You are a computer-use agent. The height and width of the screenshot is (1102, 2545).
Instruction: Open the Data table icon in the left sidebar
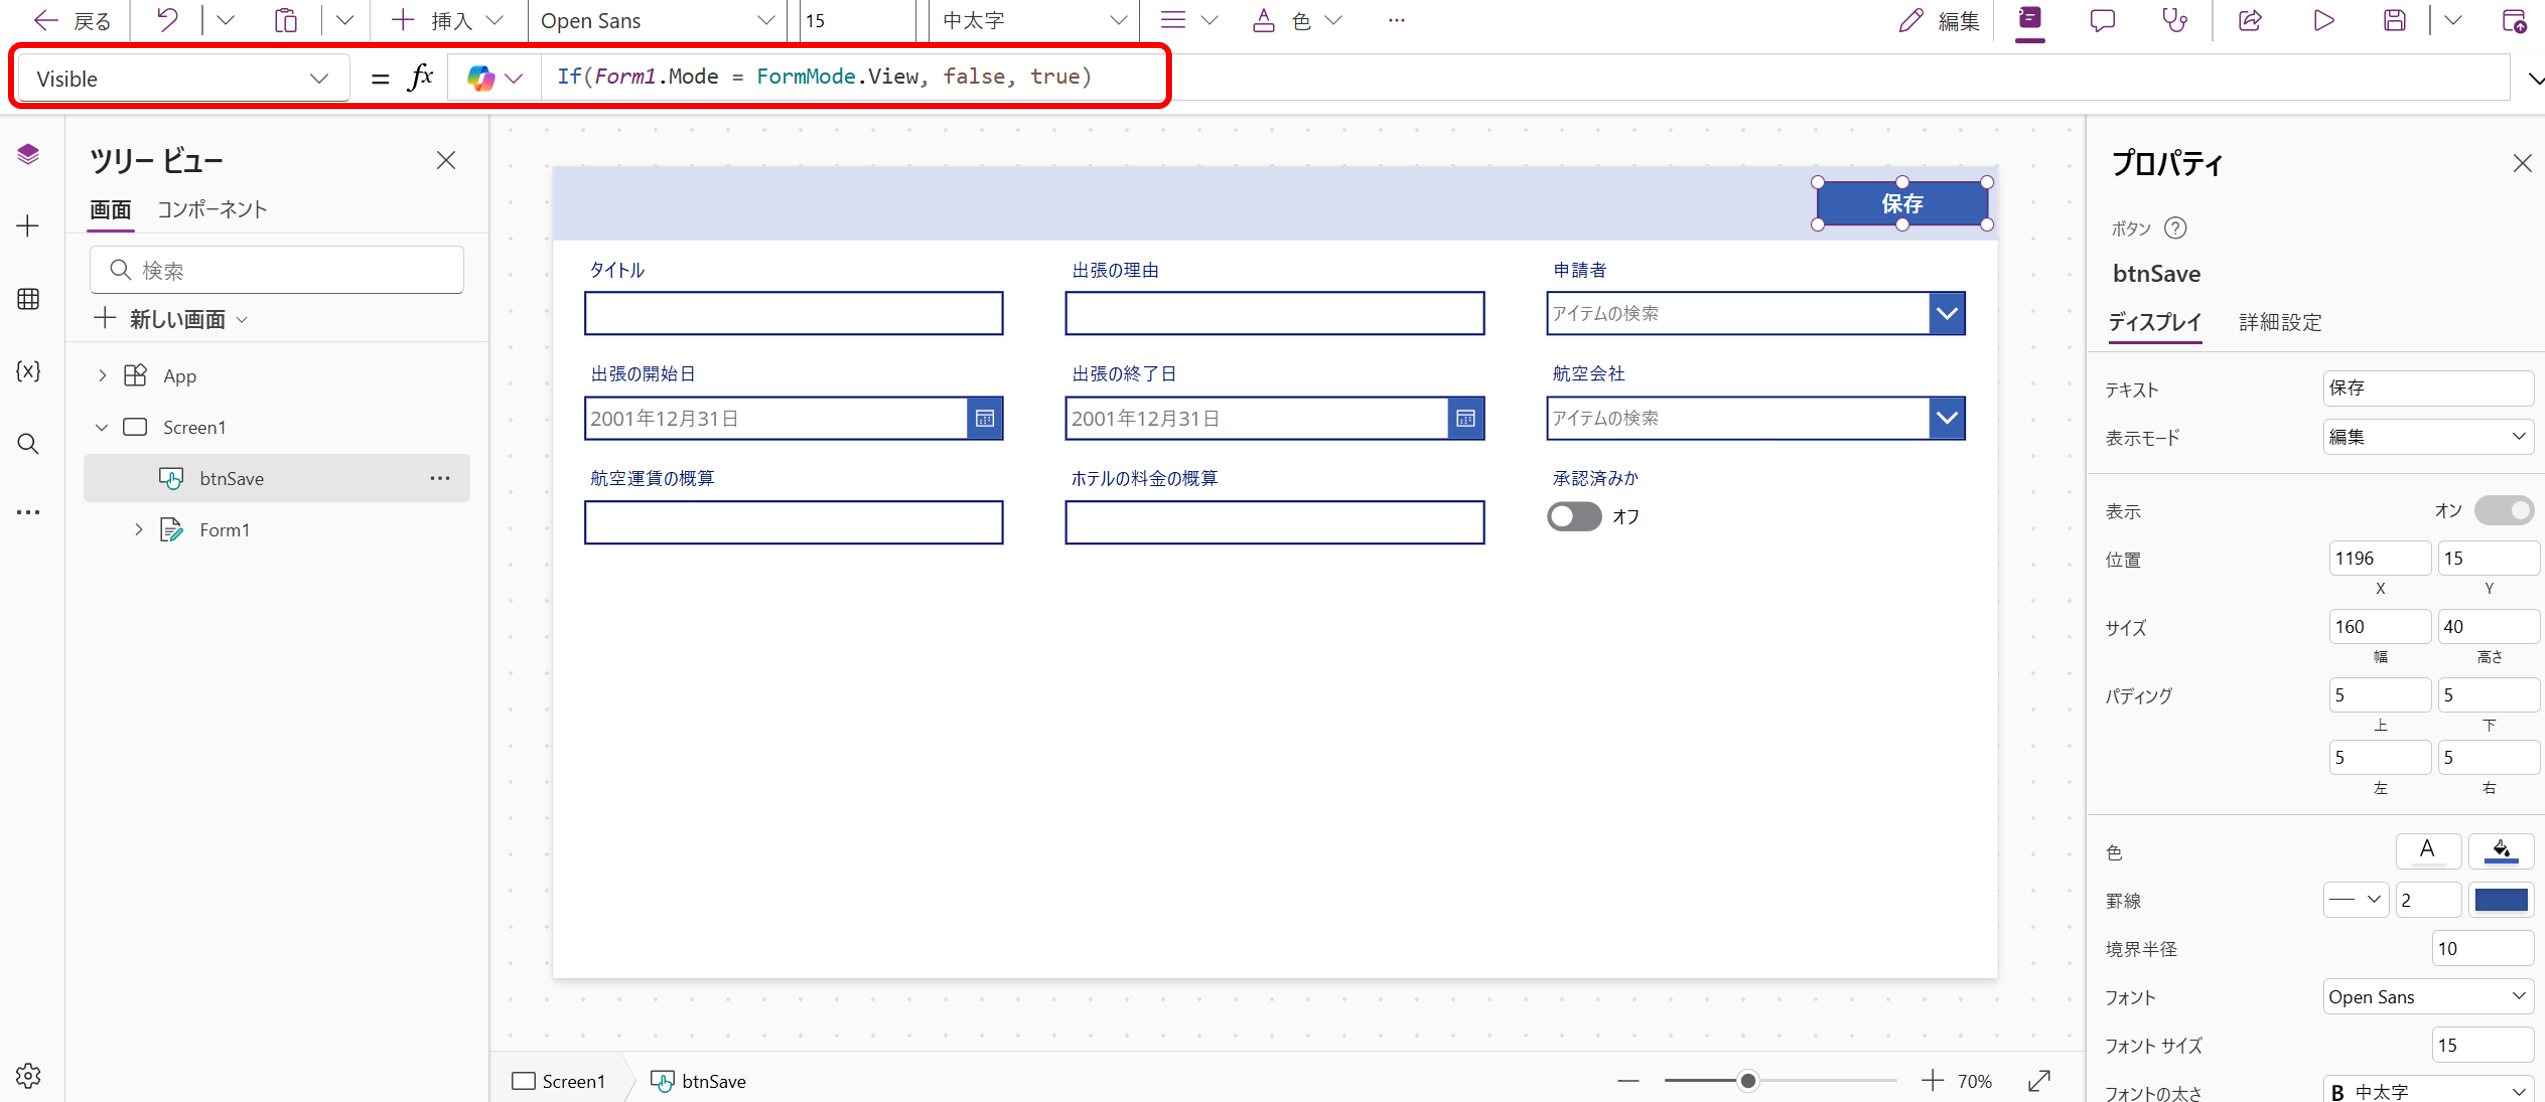28,298
